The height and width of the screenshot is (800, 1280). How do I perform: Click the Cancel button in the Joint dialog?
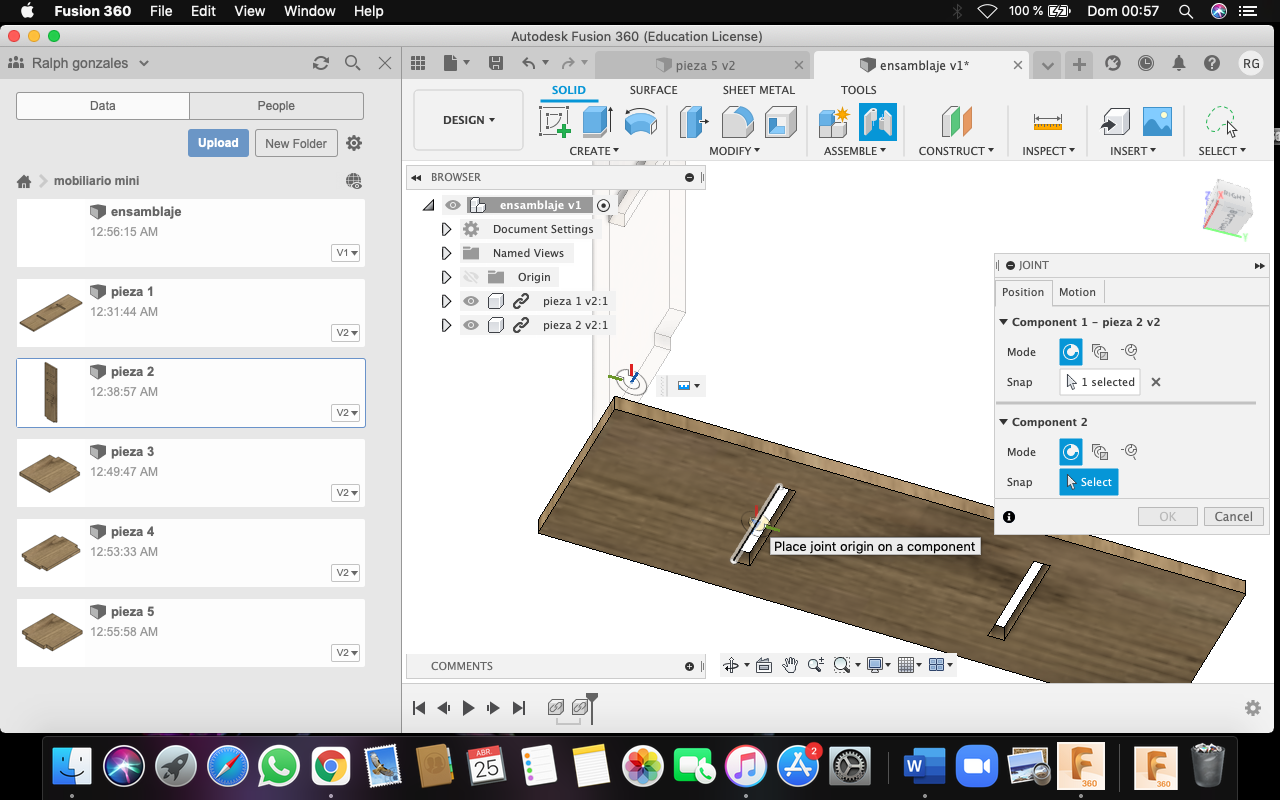point(1233,516)
